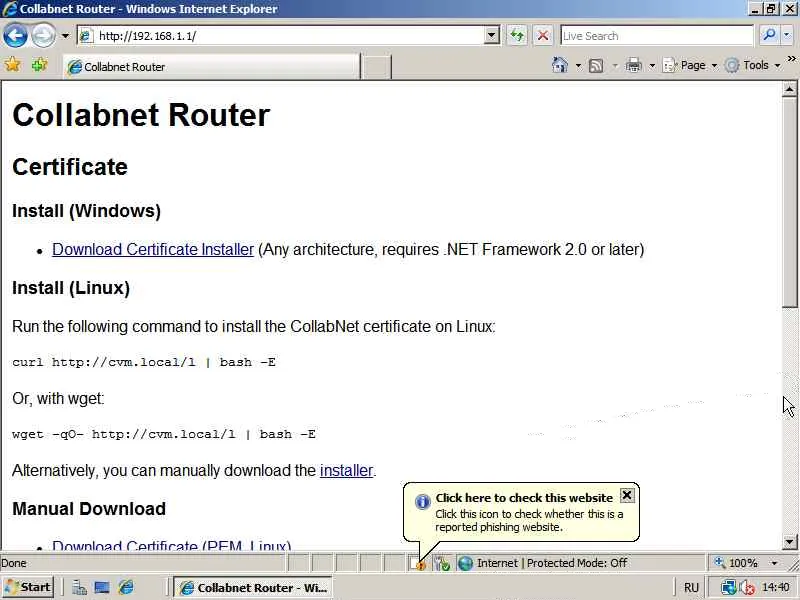The width and height of the screenshot is (800, 600).
Task: Run search with the magnifier icon
Action: coord(769,35)
